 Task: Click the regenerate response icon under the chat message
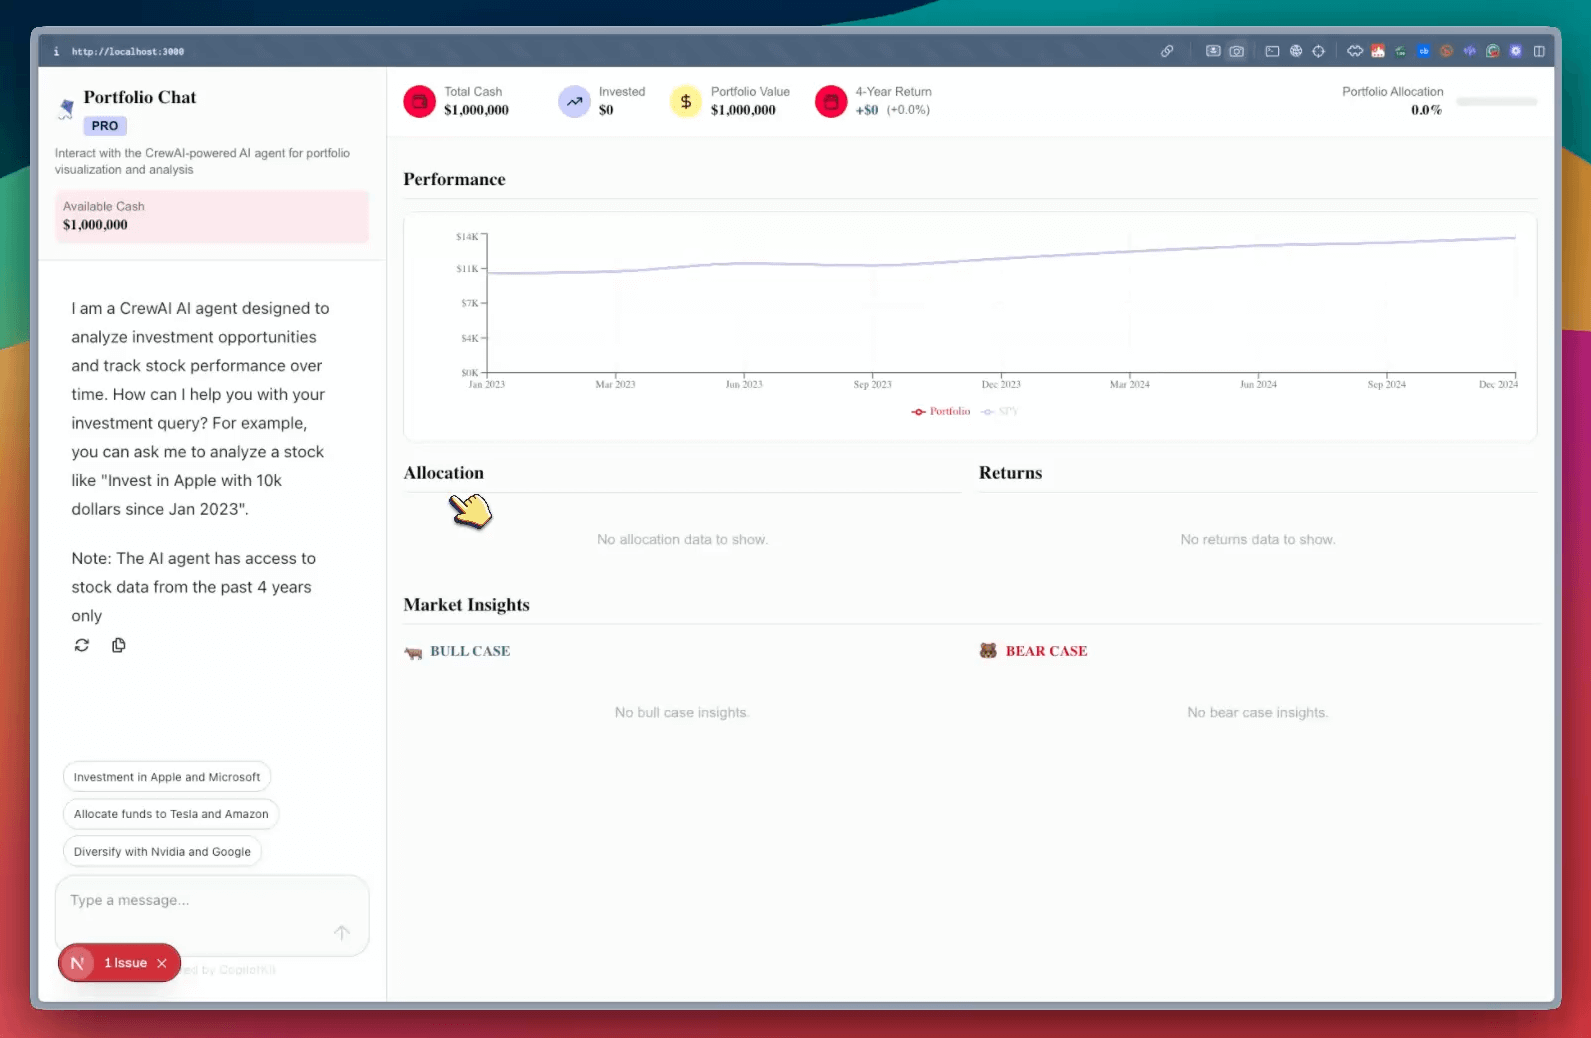coord(82,645)
